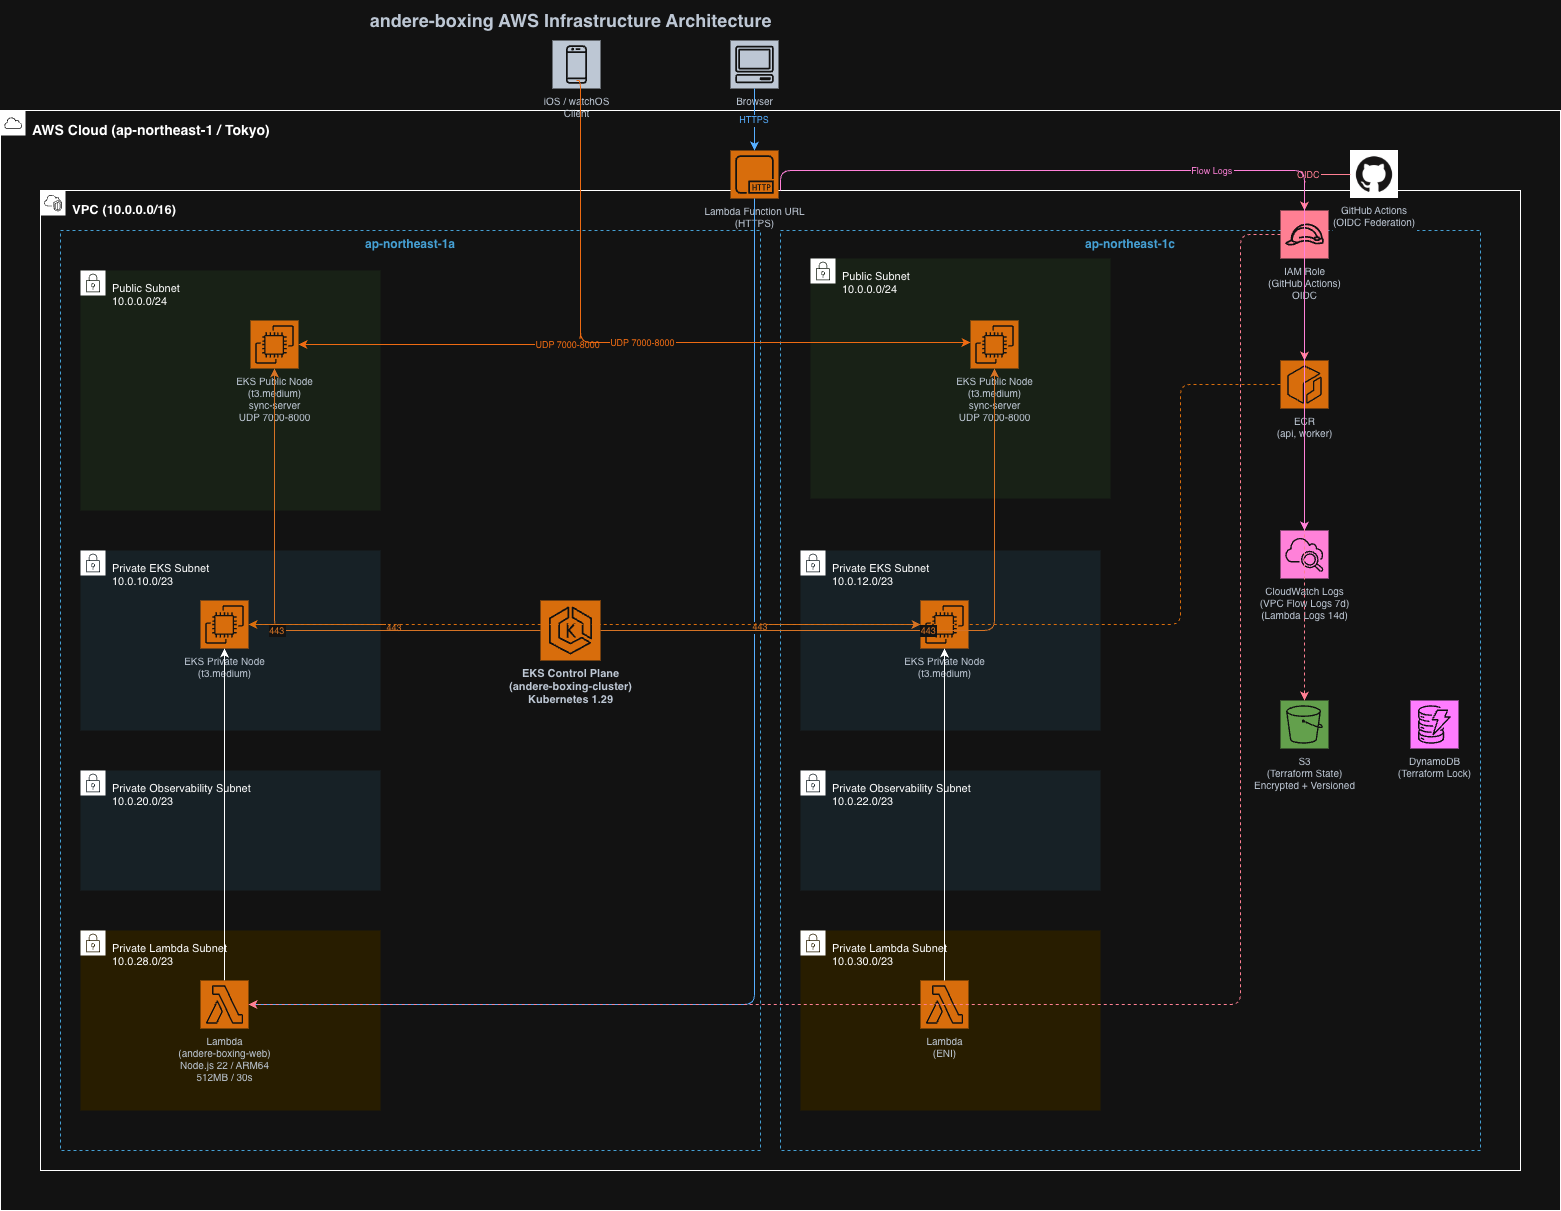The width and height of the screenshot is (1561, 1211).
Task: Click the andere-boxing-web Lambda icon
Action: 224,1005
